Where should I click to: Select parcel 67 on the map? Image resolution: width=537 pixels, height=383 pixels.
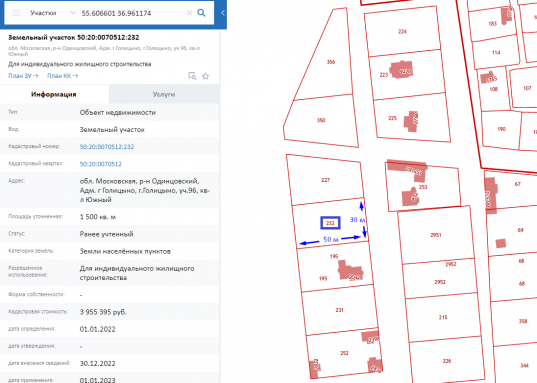pos(517,184)
